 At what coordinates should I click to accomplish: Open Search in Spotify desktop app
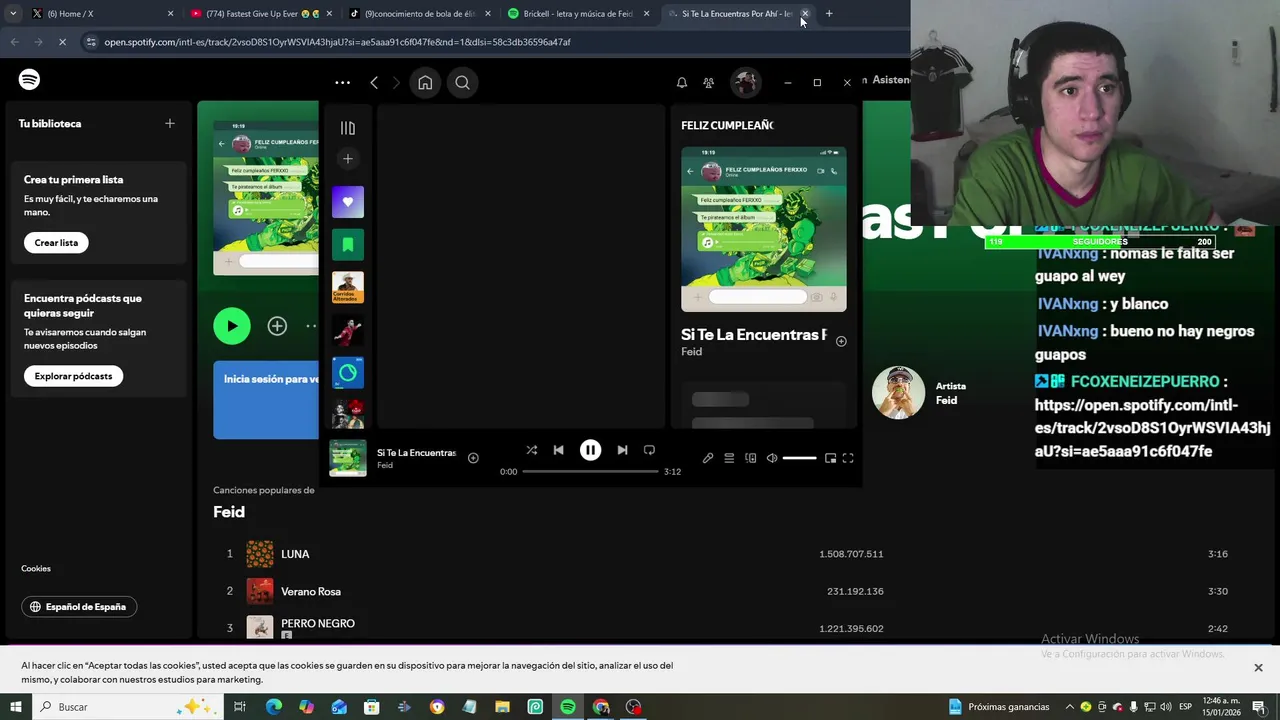pos(462,83)
